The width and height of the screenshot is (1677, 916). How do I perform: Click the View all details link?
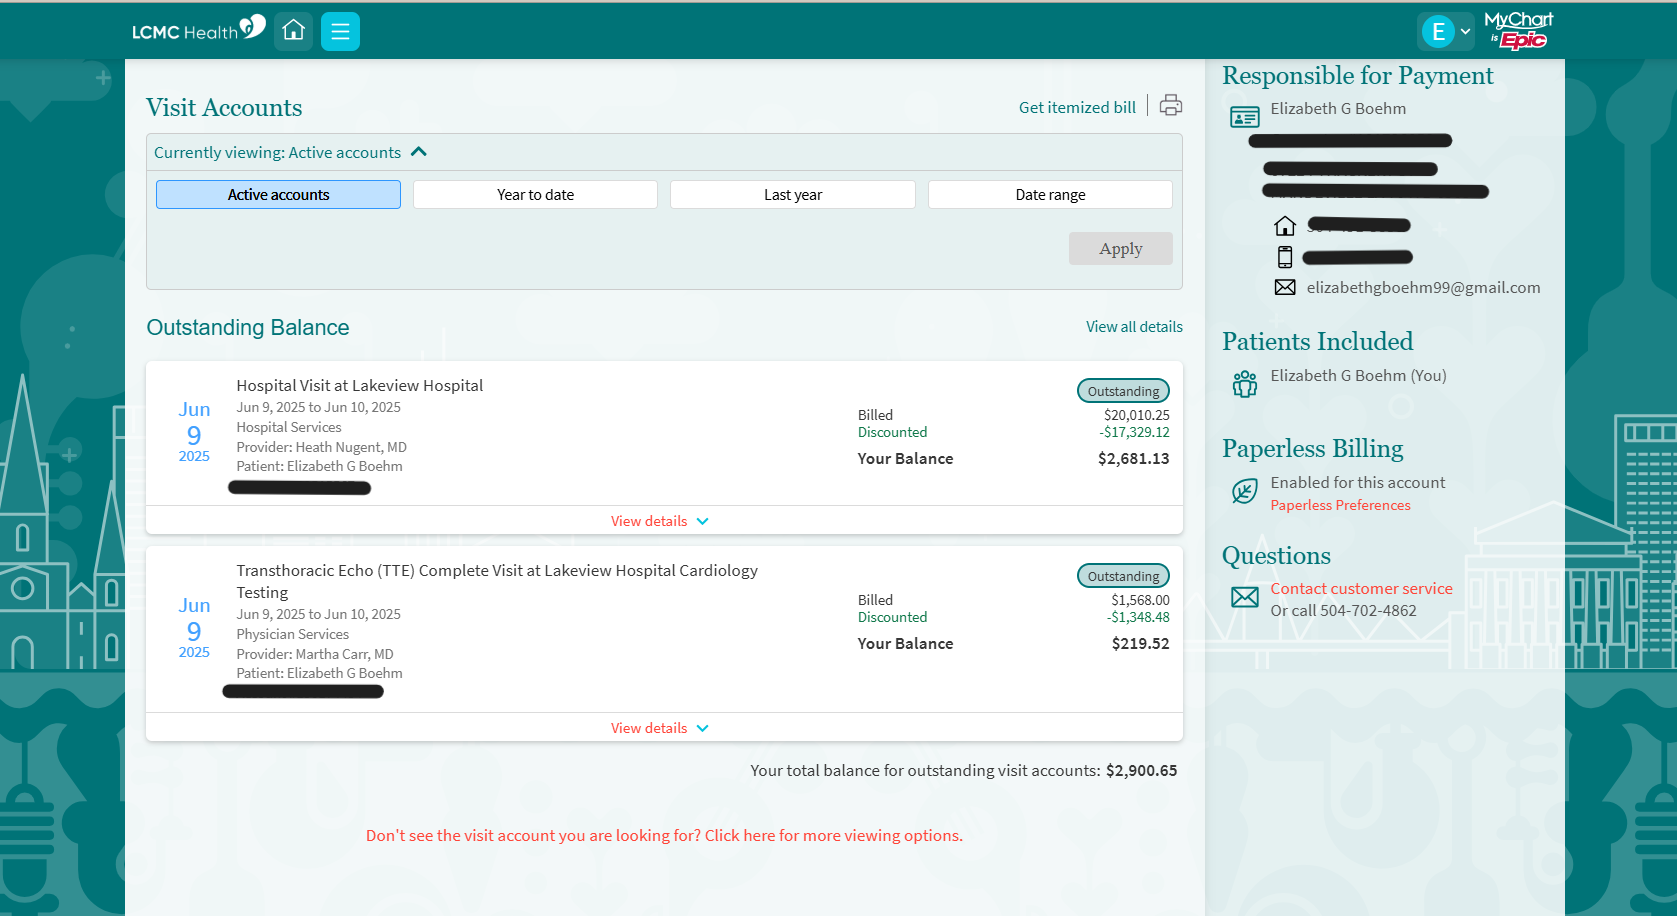[1134, 327]
